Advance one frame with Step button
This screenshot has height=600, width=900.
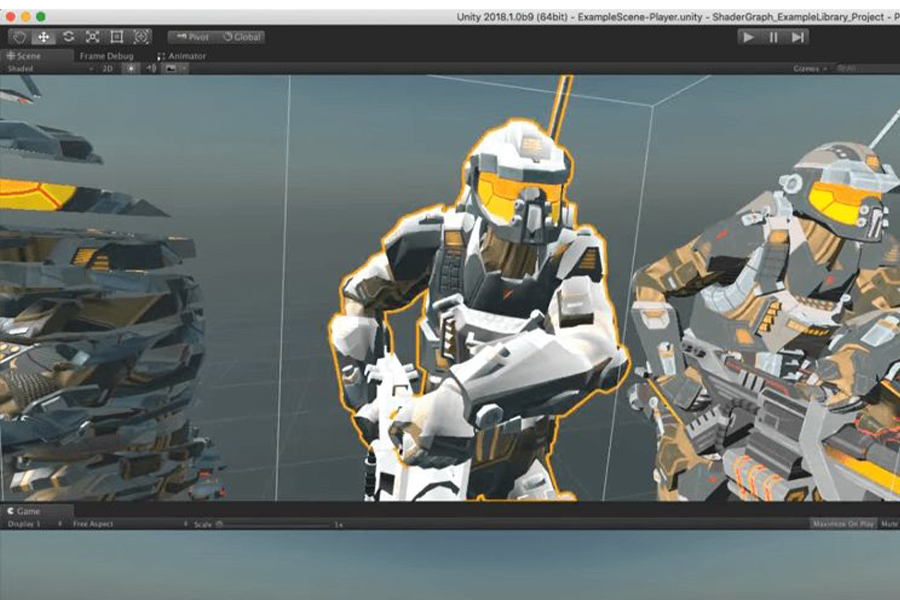click(797, 37)
